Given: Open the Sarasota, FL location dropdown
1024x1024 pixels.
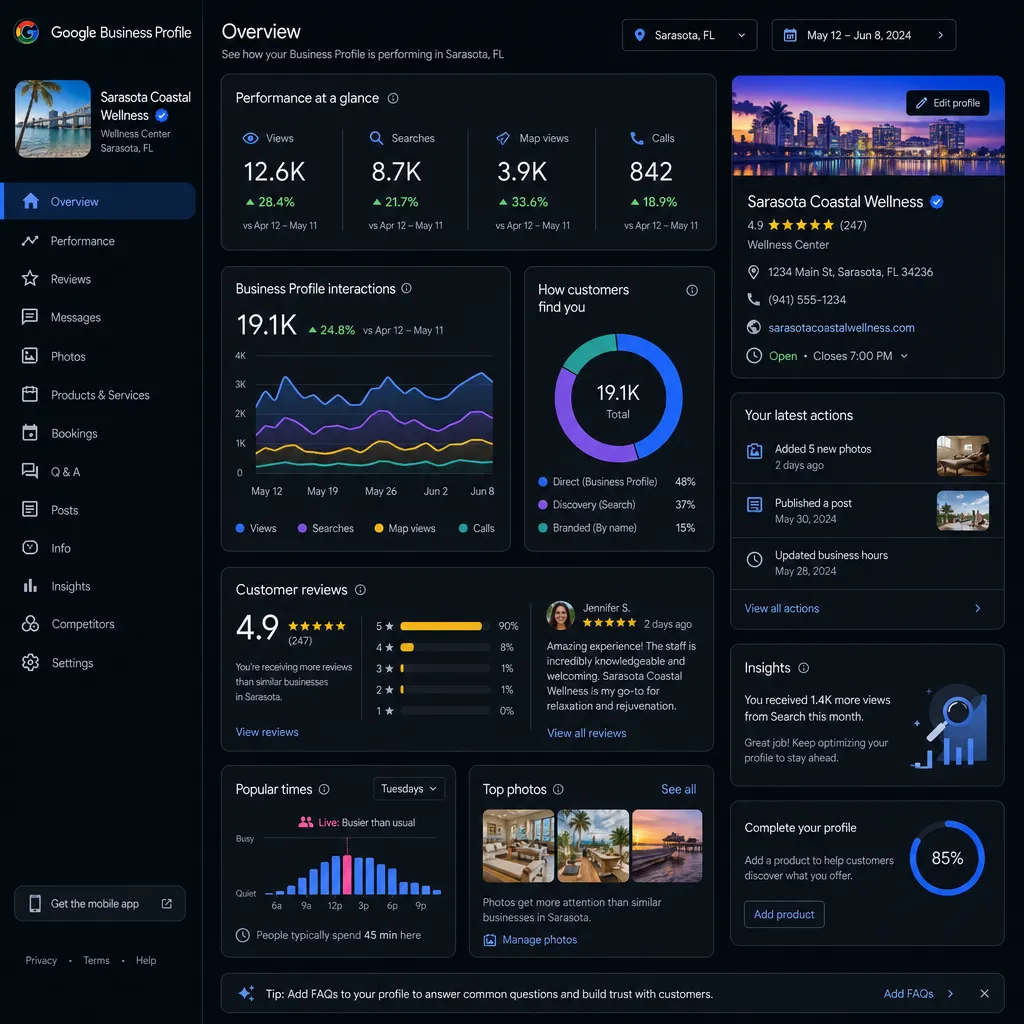Looking at the screenshot, I should [690, 35].
